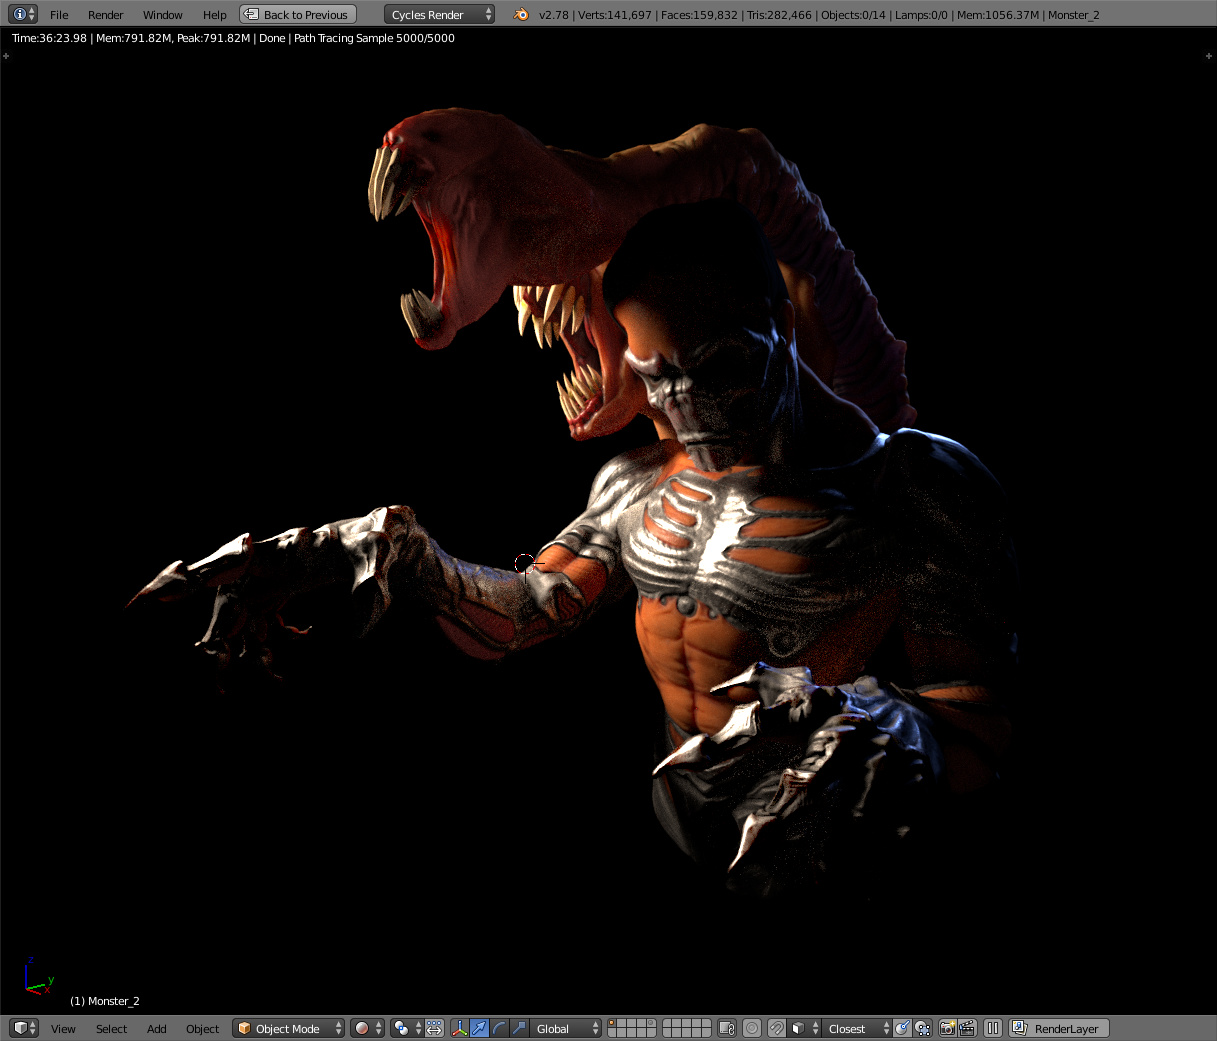Click the v2.78 version text
The height and width of the screenshot is (1041, 1217).
553,15
